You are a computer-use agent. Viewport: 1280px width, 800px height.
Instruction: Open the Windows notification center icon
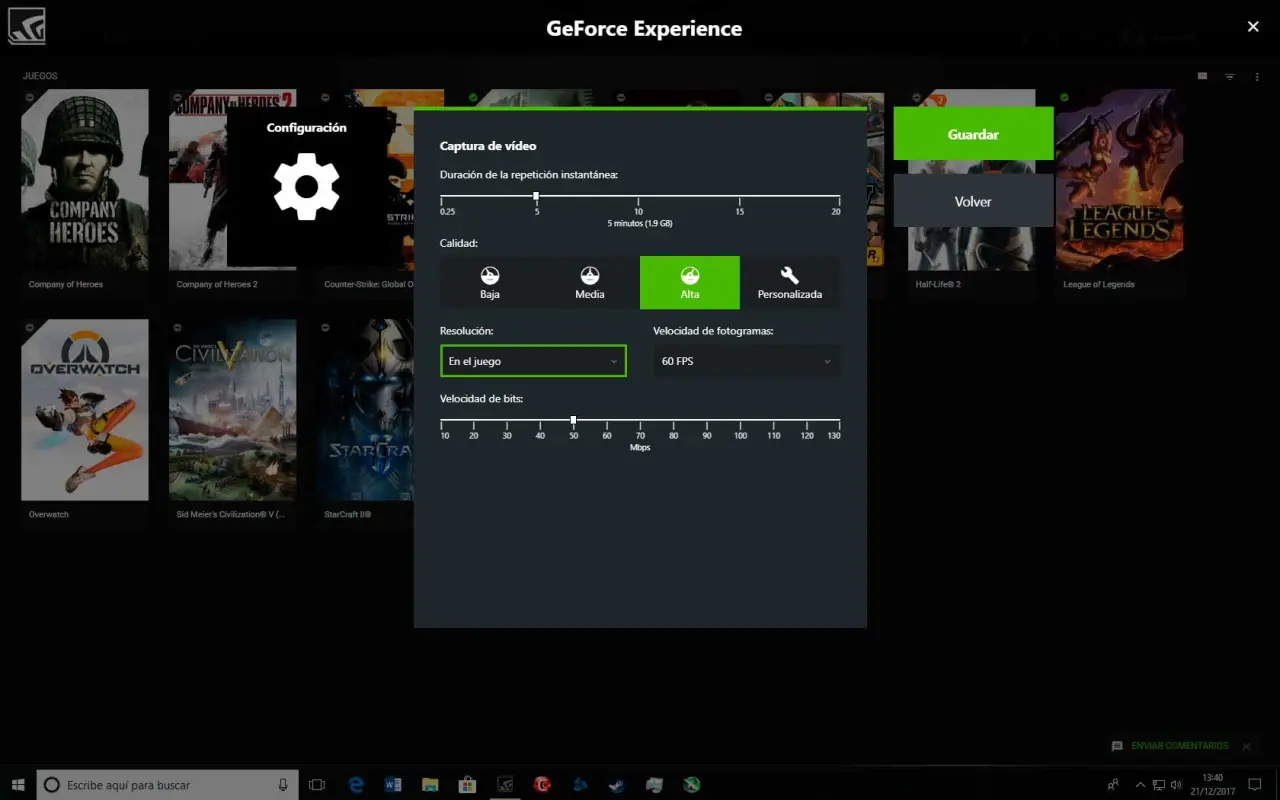[1255, 785]
